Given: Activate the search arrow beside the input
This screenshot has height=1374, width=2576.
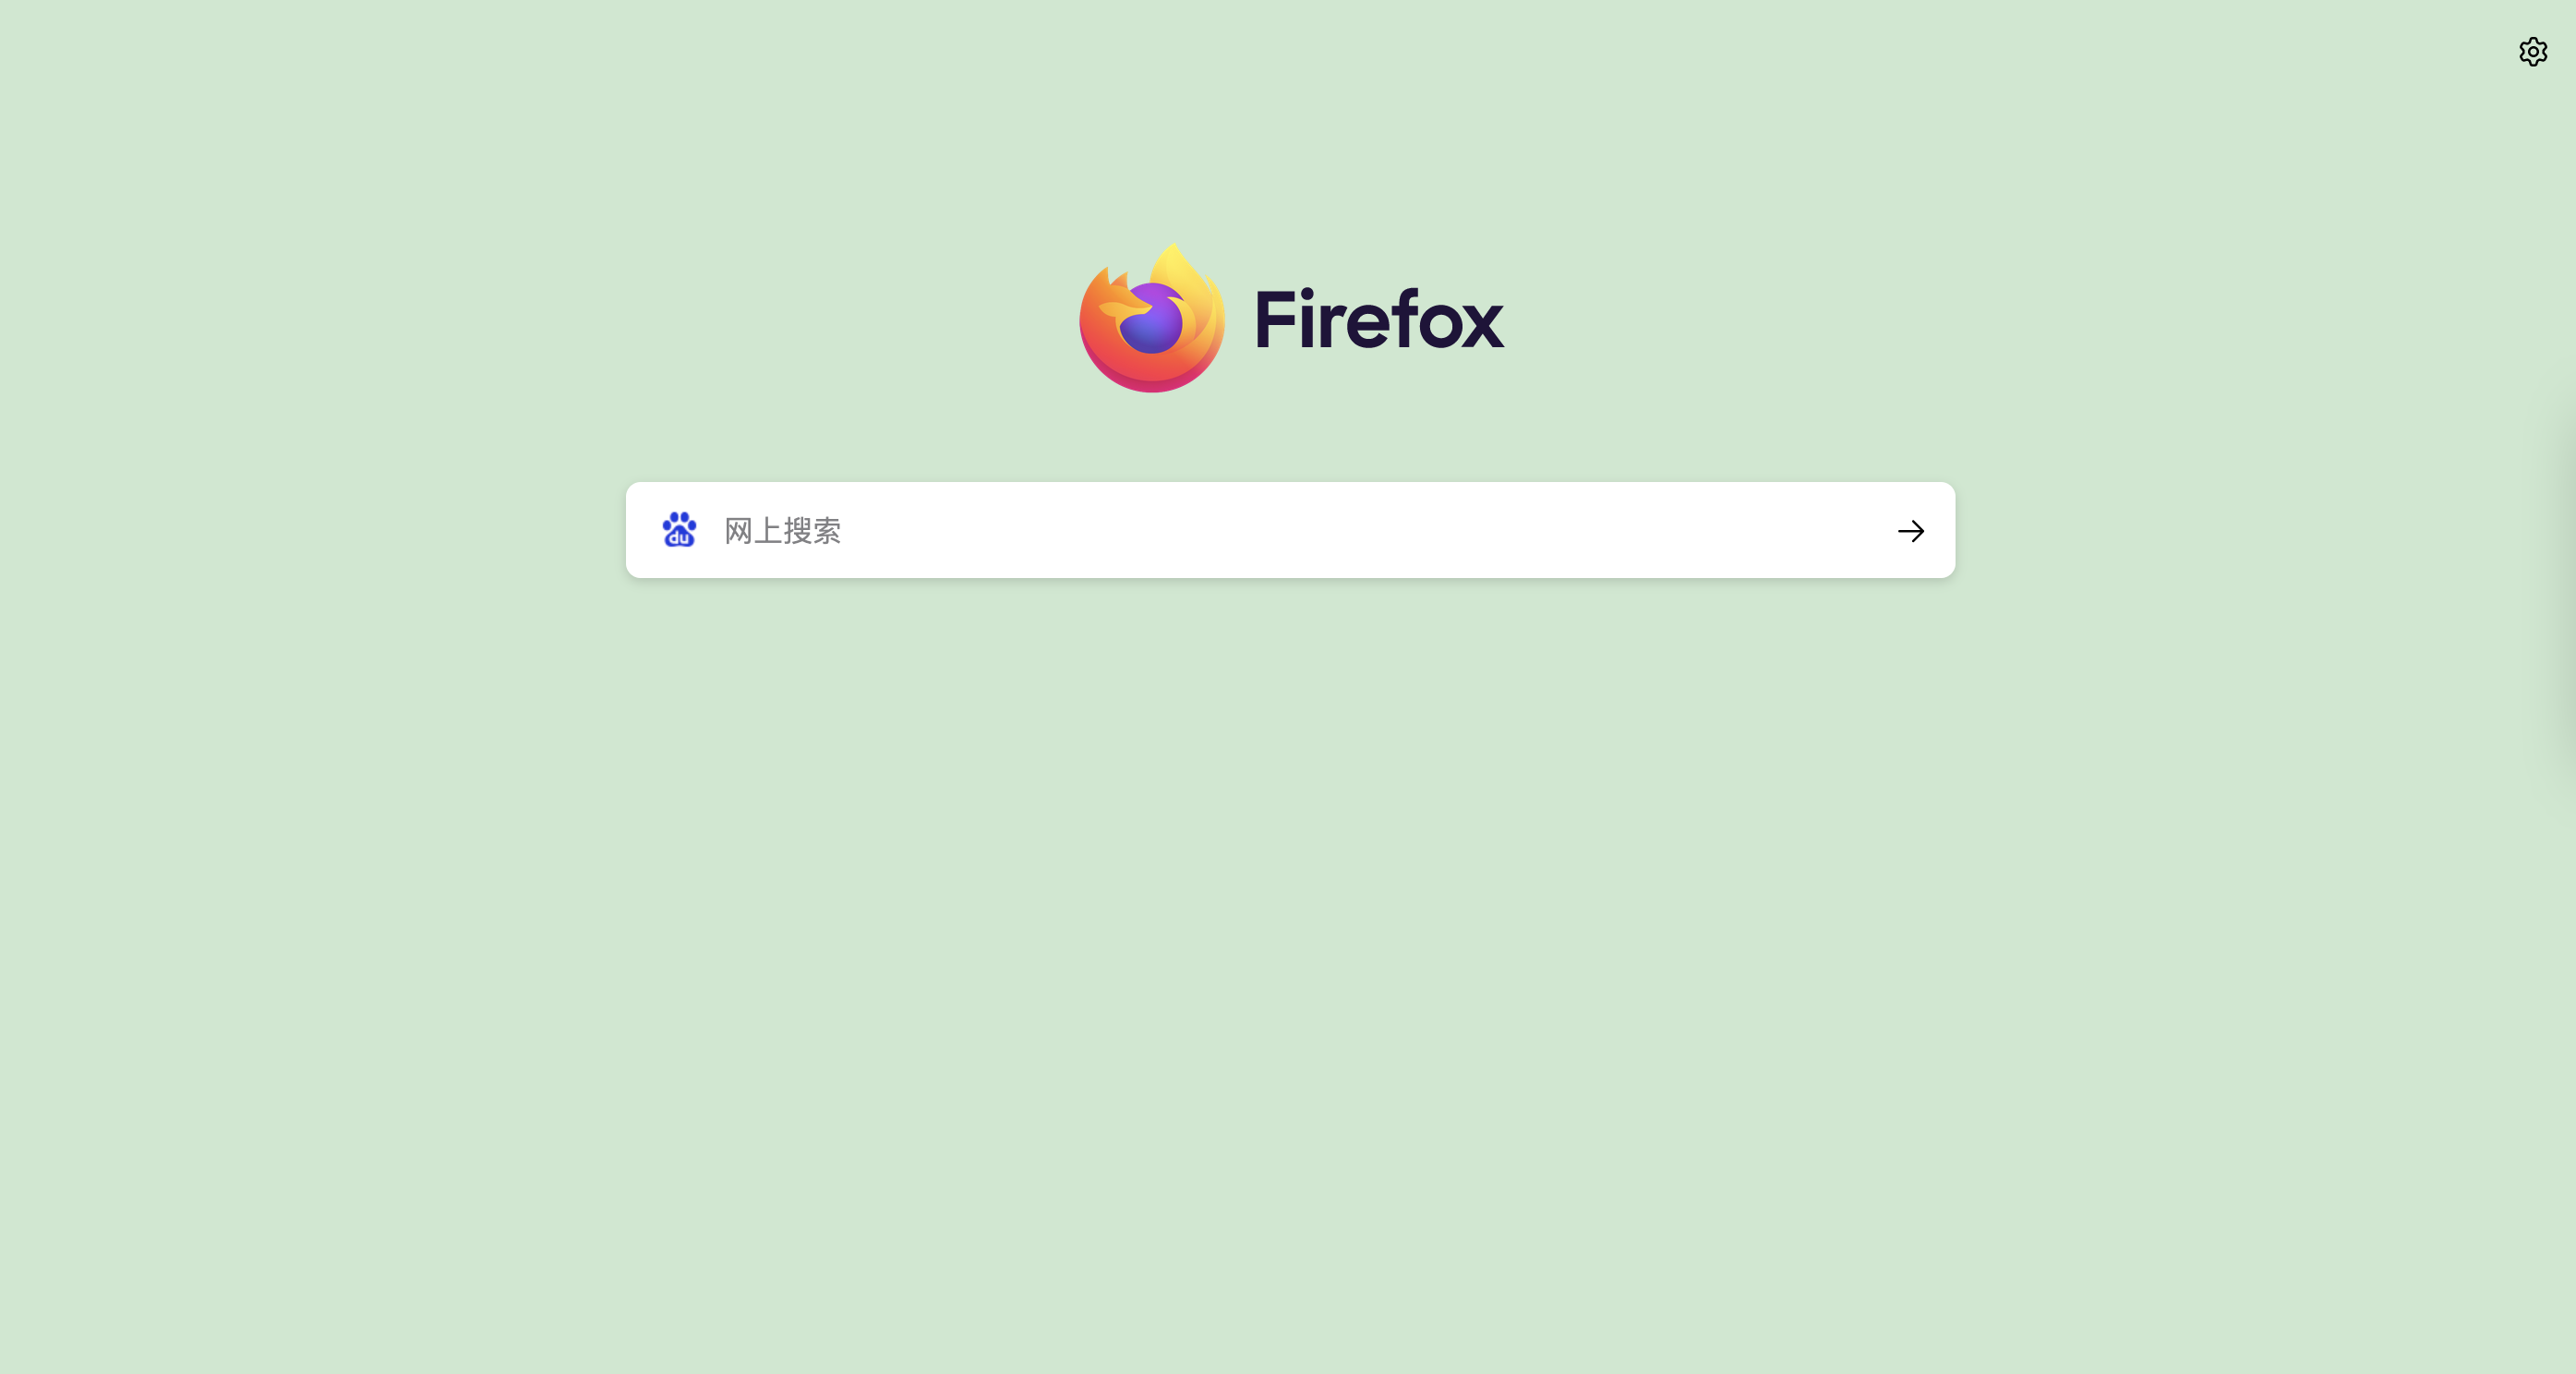Looking at the screenshot, I should pyautogui.click(x=1910, y=531).
